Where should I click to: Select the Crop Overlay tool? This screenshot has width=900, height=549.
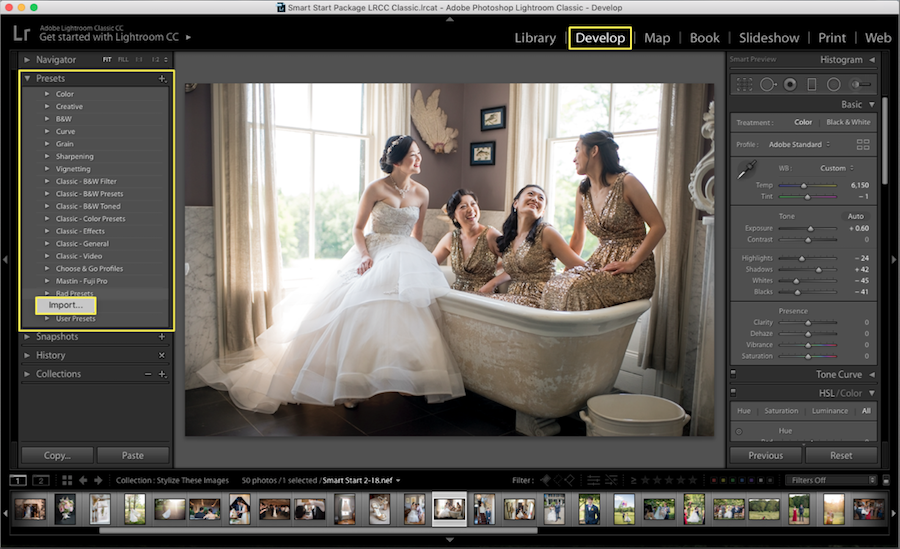(745, 85)
